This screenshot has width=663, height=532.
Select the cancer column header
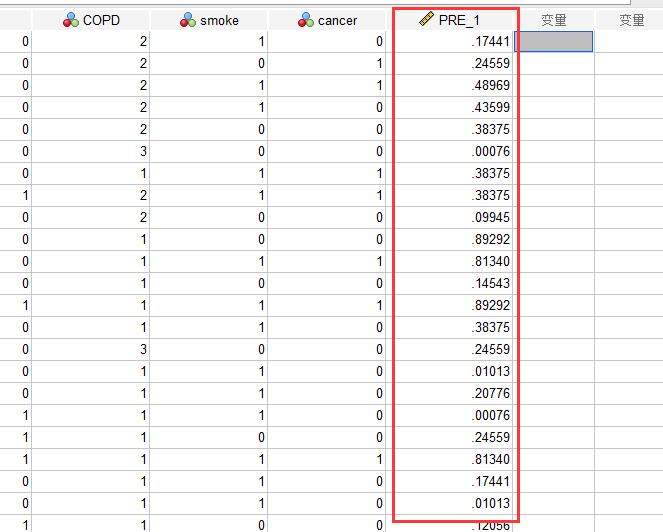[327, 20]
